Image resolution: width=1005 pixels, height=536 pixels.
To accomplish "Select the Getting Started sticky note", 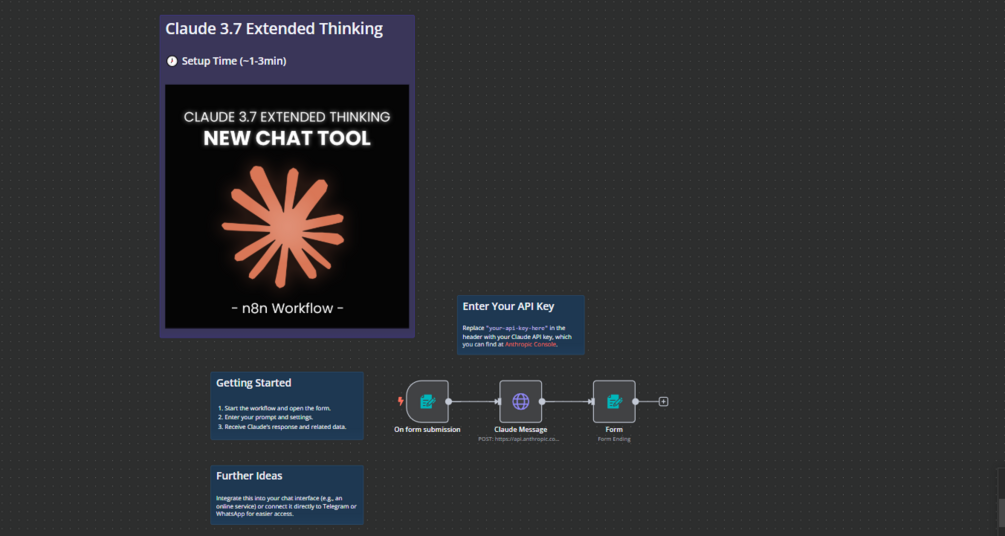I will point(287,406).
